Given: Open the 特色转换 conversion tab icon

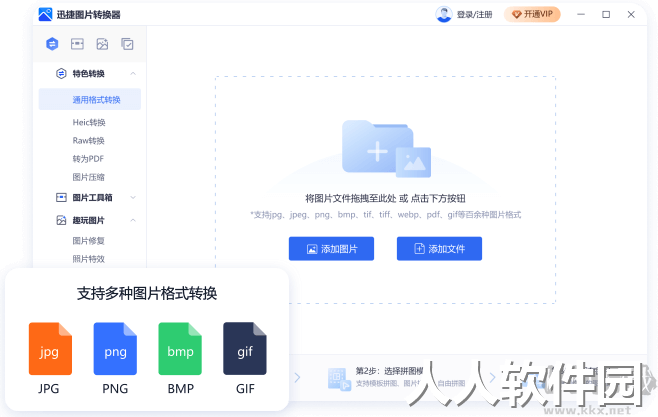Looking at the screenshot, I should point(52,44).
